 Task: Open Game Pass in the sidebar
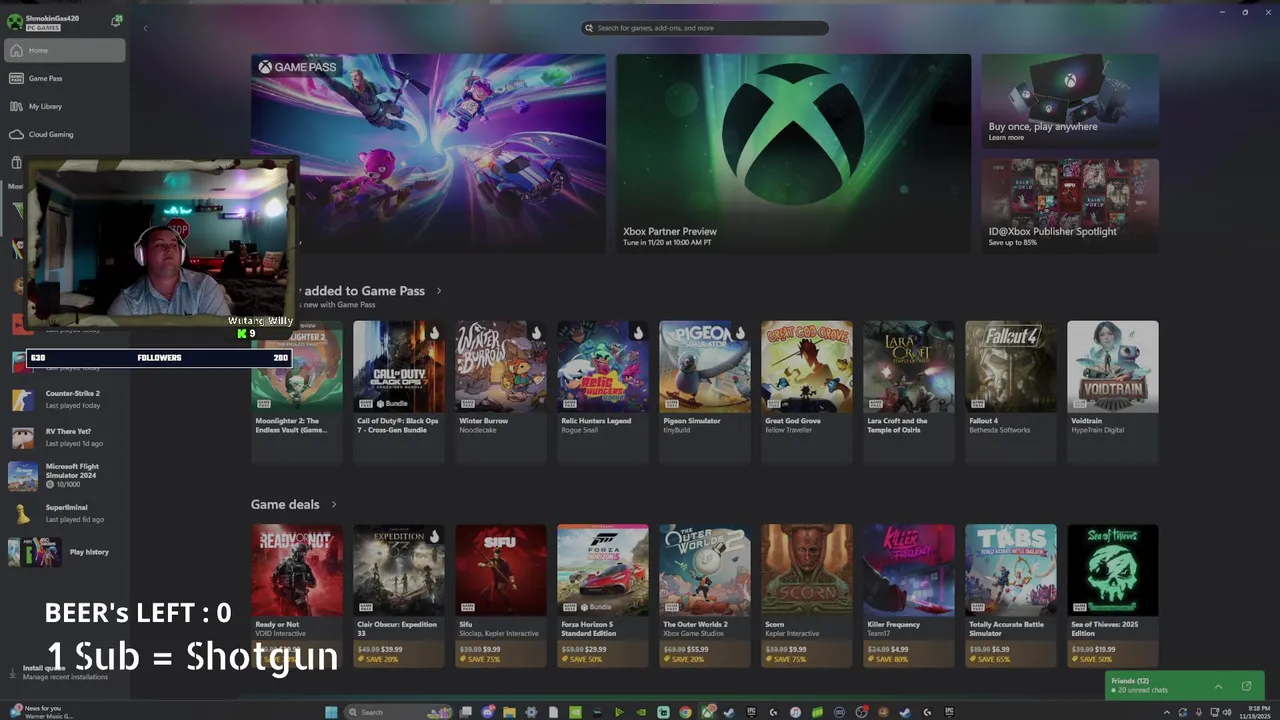click(x=64, y=78)
